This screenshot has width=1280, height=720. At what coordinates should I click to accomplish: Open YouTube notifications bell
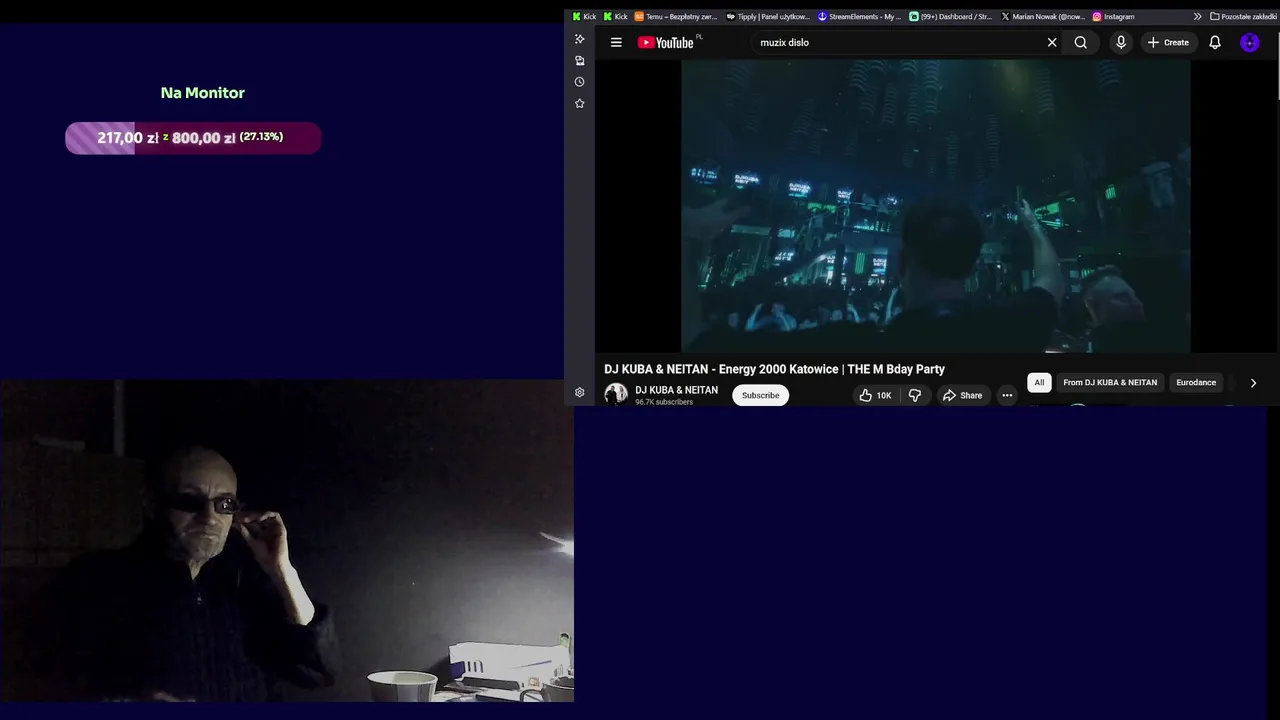1215,42
